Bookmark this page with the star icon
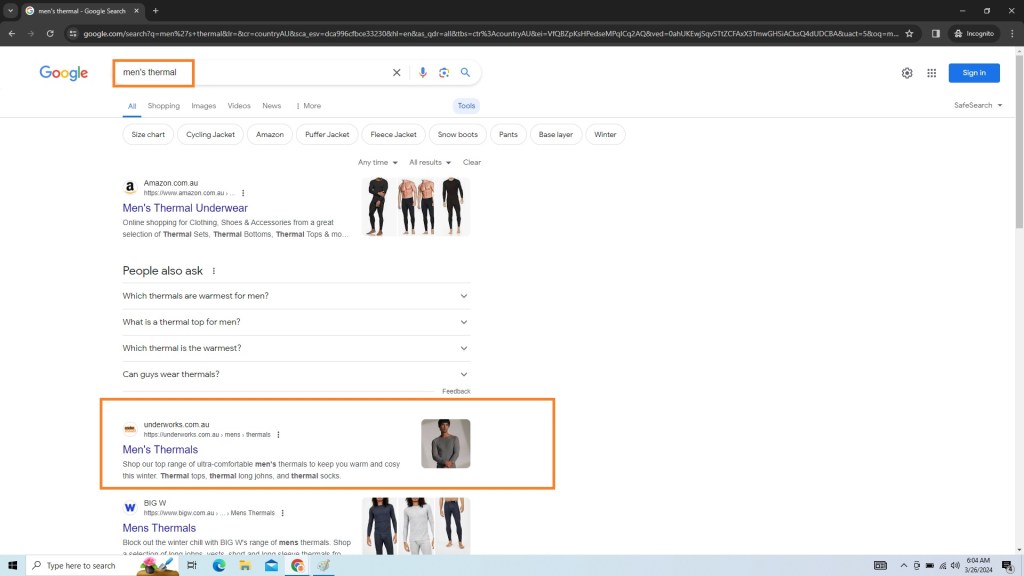This screenshot has height=576, width=1024. 908,33
